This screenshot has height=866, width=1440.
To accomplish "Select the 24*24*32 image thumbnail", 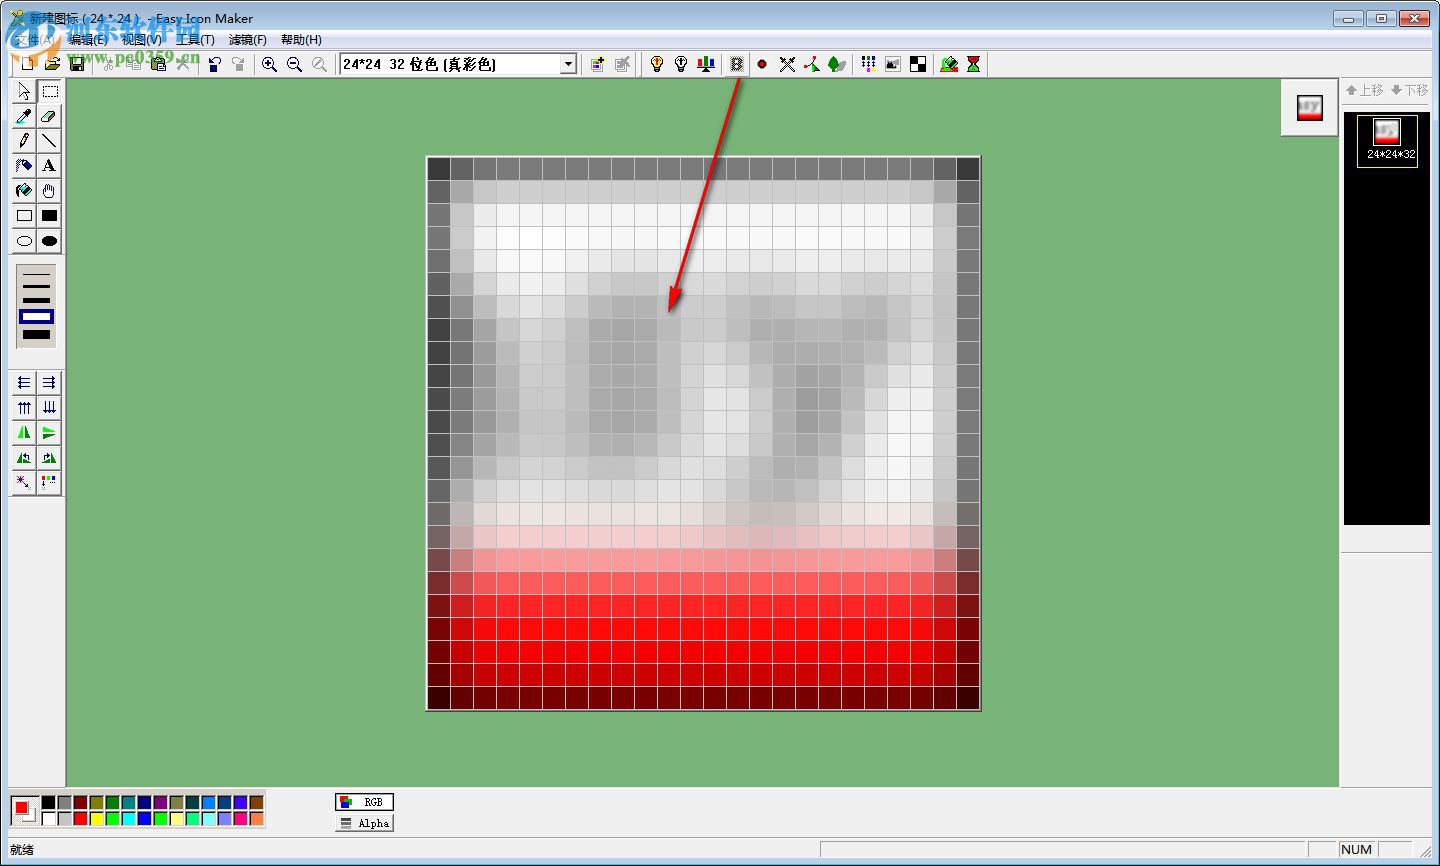I will 1387,140.
